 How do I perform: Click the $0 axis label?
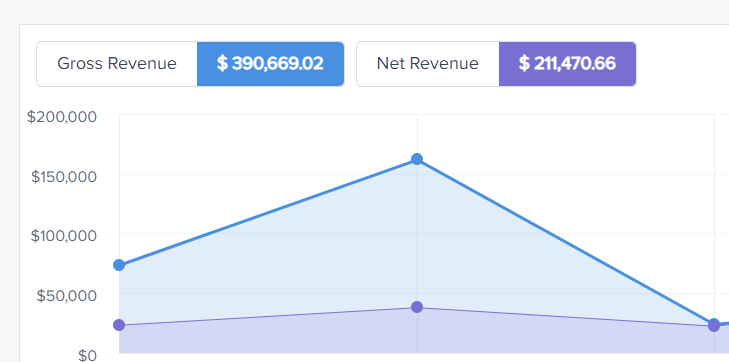(87, 355)
